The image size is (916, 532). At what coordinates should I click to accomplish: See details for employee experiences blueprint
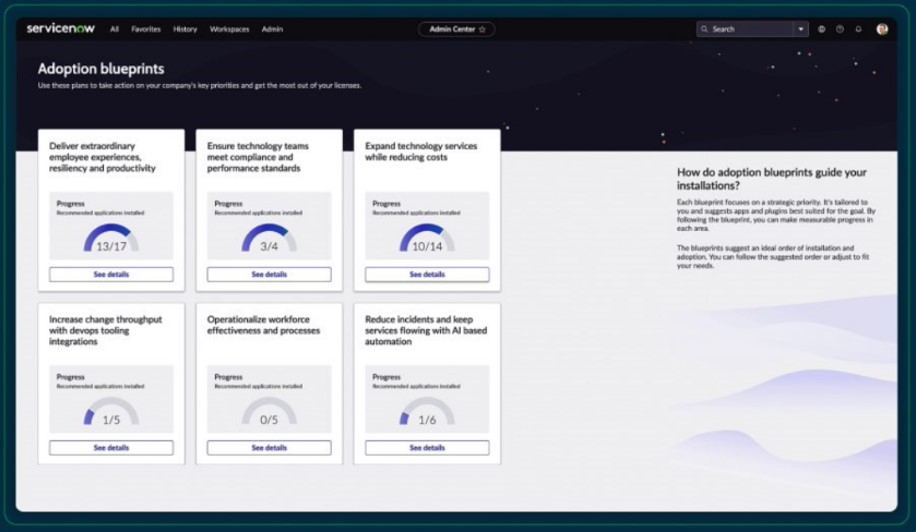point(111,274)
